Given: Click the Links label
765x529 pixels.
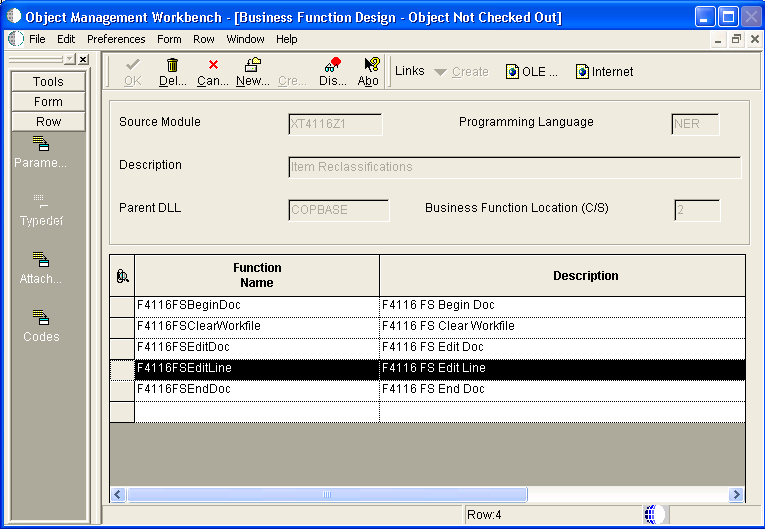Looking at the screenshot, I should 409,71.
